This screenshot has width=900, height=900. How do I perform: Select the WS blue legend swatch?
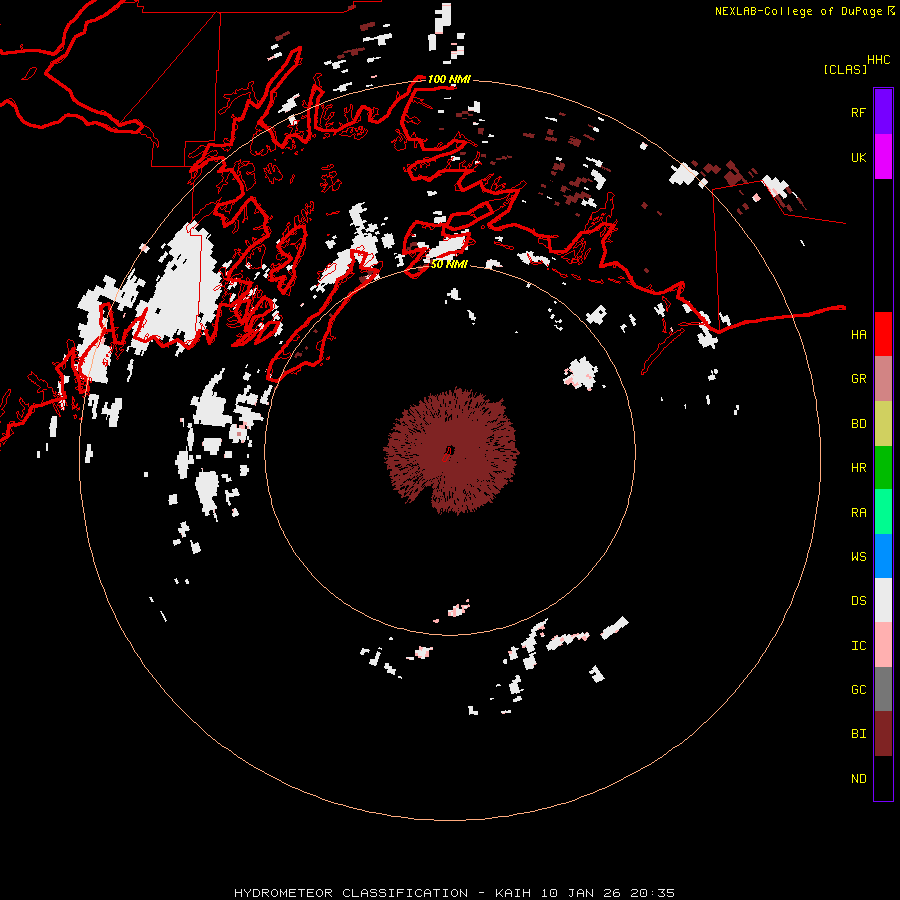pyautogui.click(x=883, y=556)
